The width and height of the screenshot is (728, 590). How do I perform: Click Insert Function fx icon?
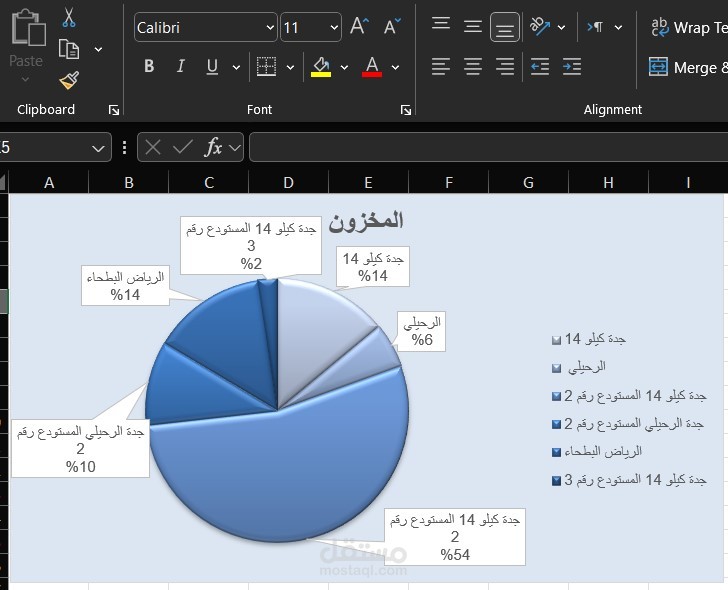click(x=214, y=148)
